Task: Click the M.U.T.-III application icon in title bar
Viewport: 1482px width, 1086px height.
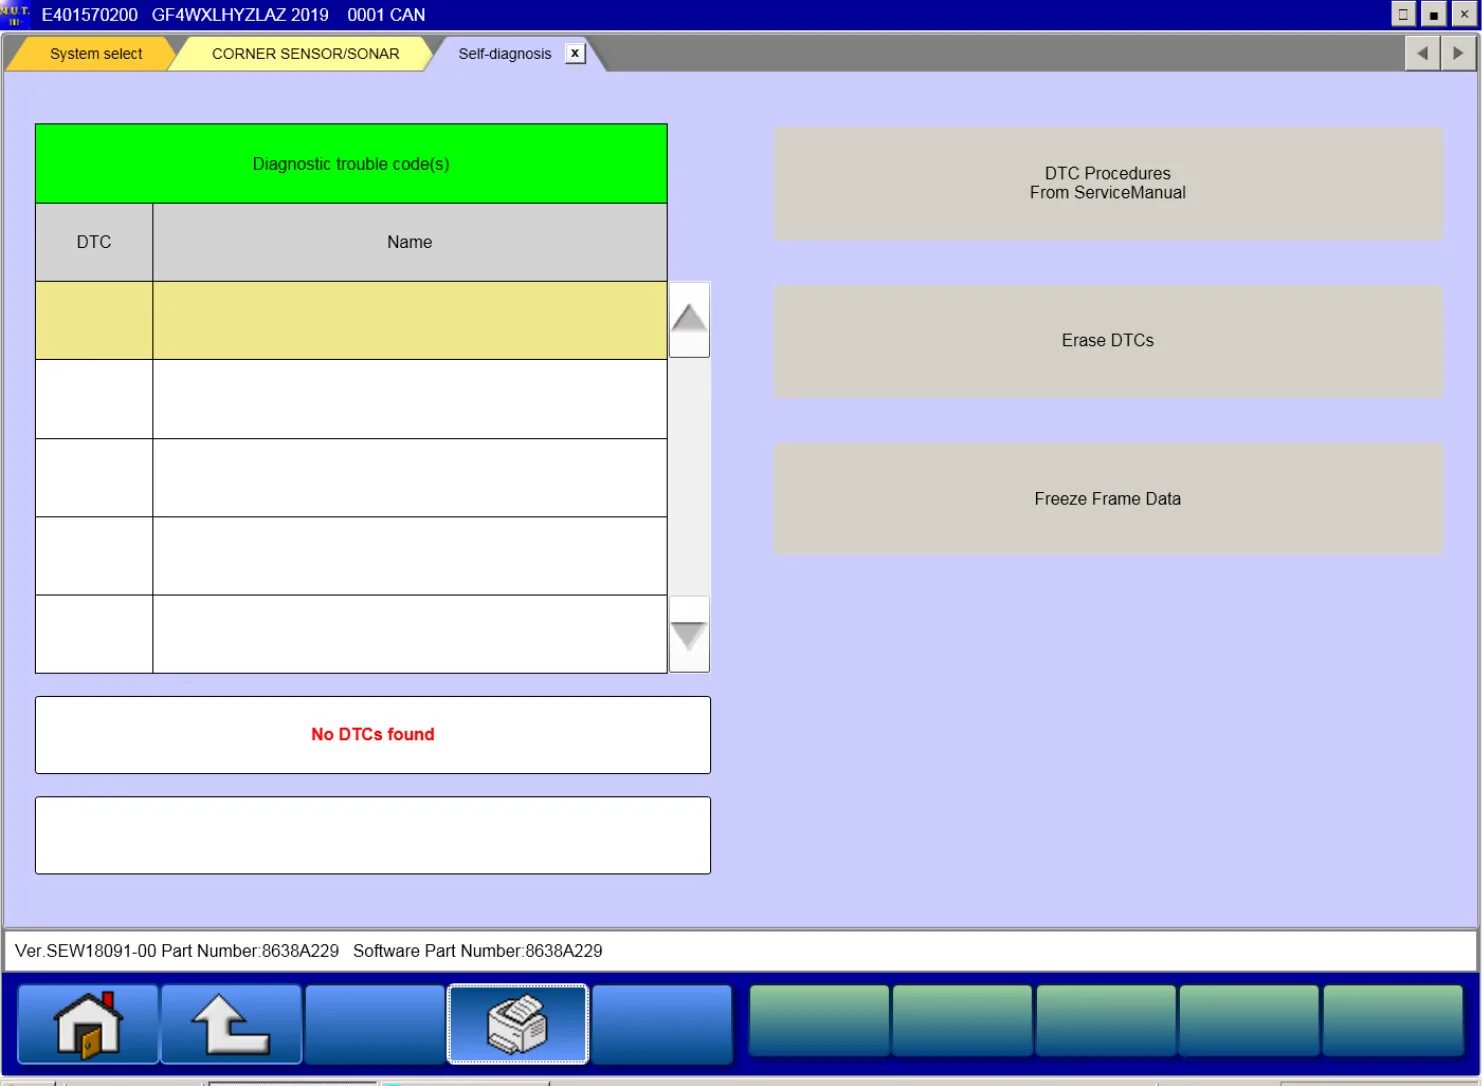Action: tap(15, 15)
